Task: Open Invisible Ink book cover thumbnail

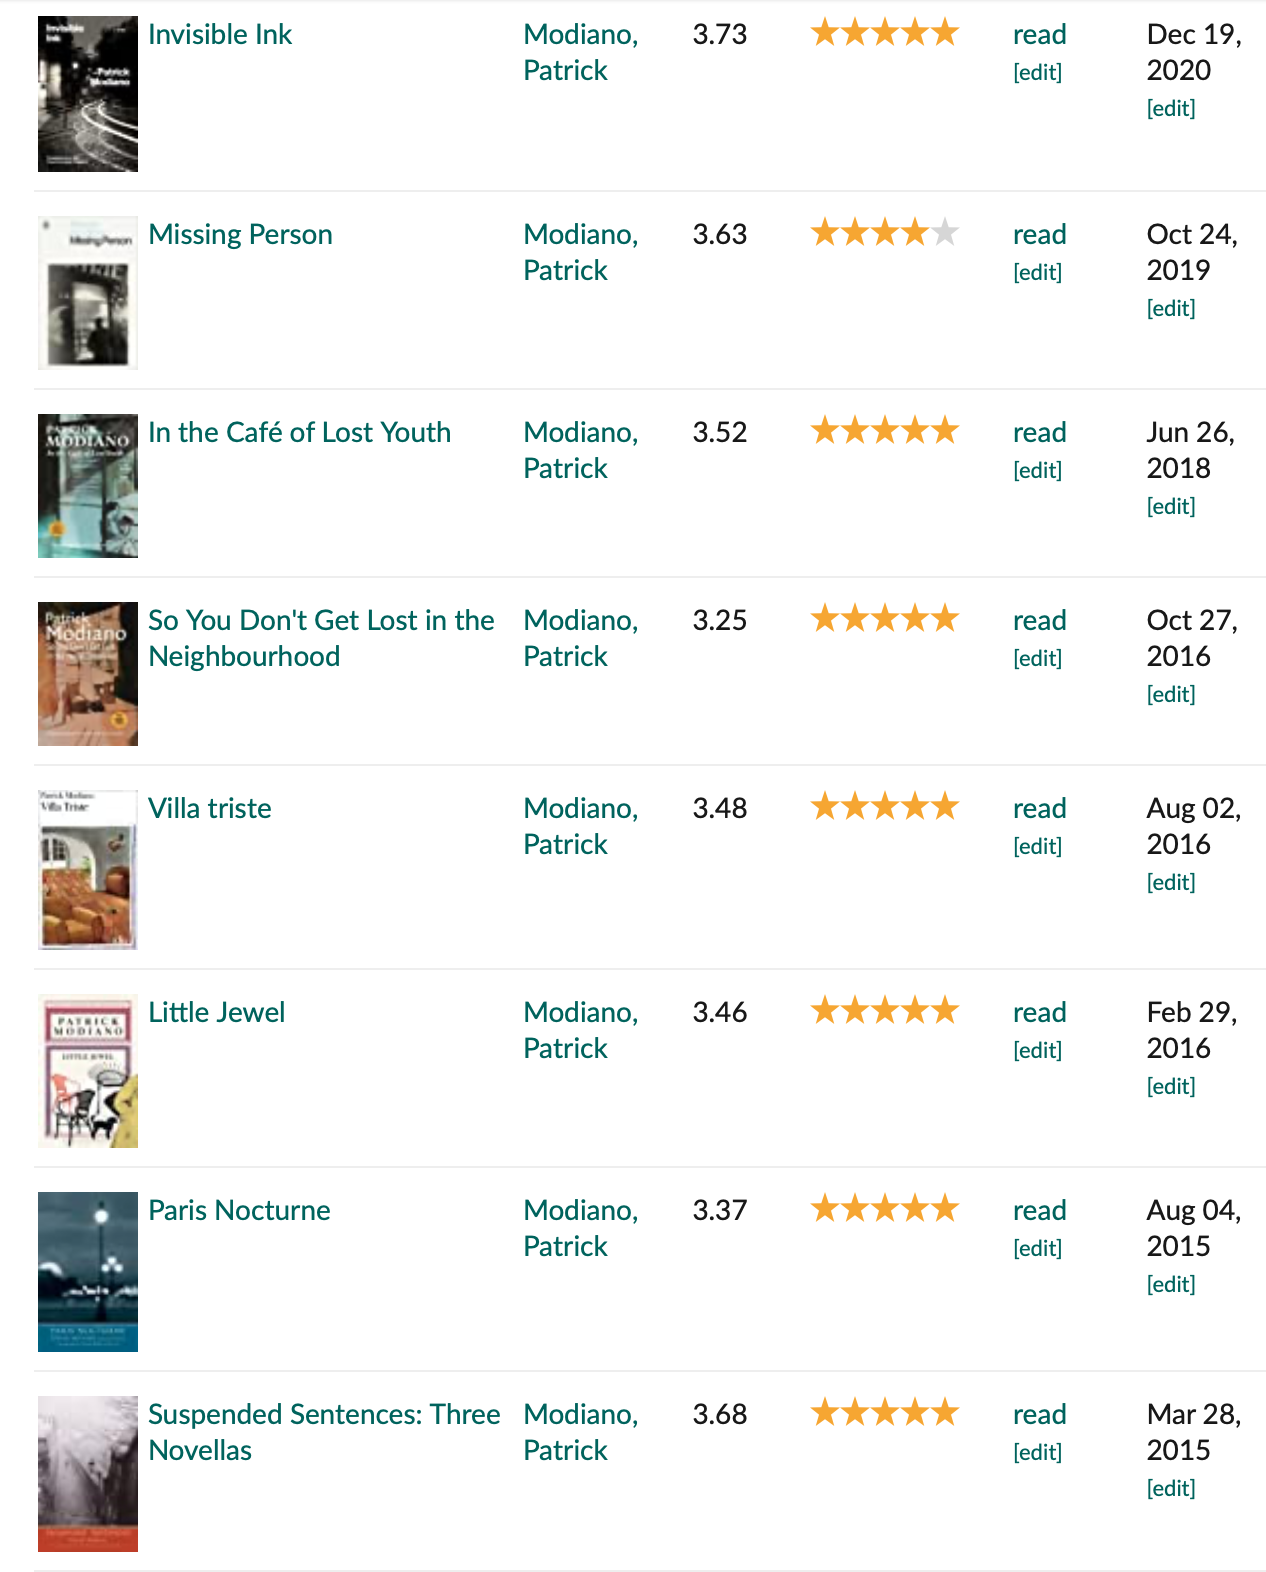Action: (88, 94)
